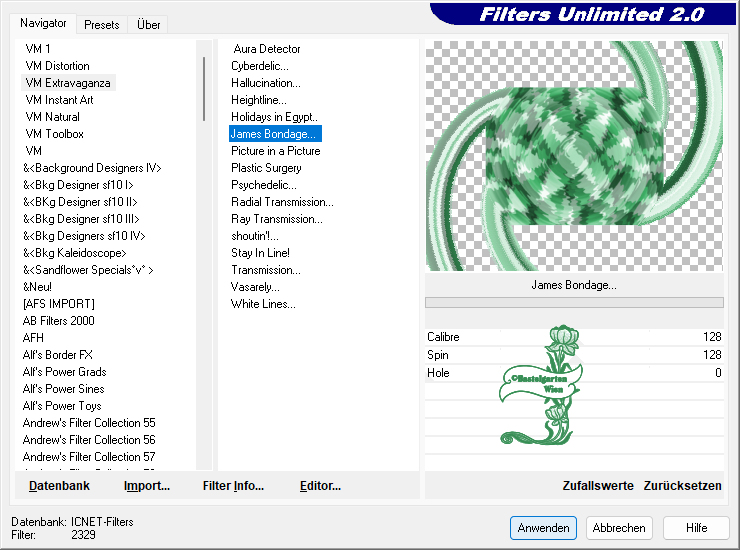Screen dimensions: 740x550
Task: Choose Ray Transmission filter
Action: [x=277, y=219]
